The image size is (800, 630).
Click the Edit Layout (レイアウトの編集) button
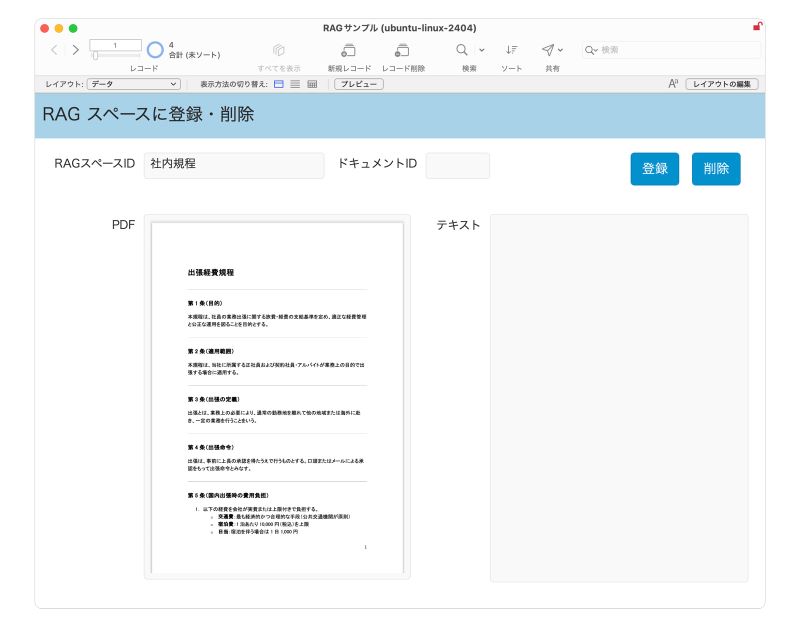tap(721, 84)
